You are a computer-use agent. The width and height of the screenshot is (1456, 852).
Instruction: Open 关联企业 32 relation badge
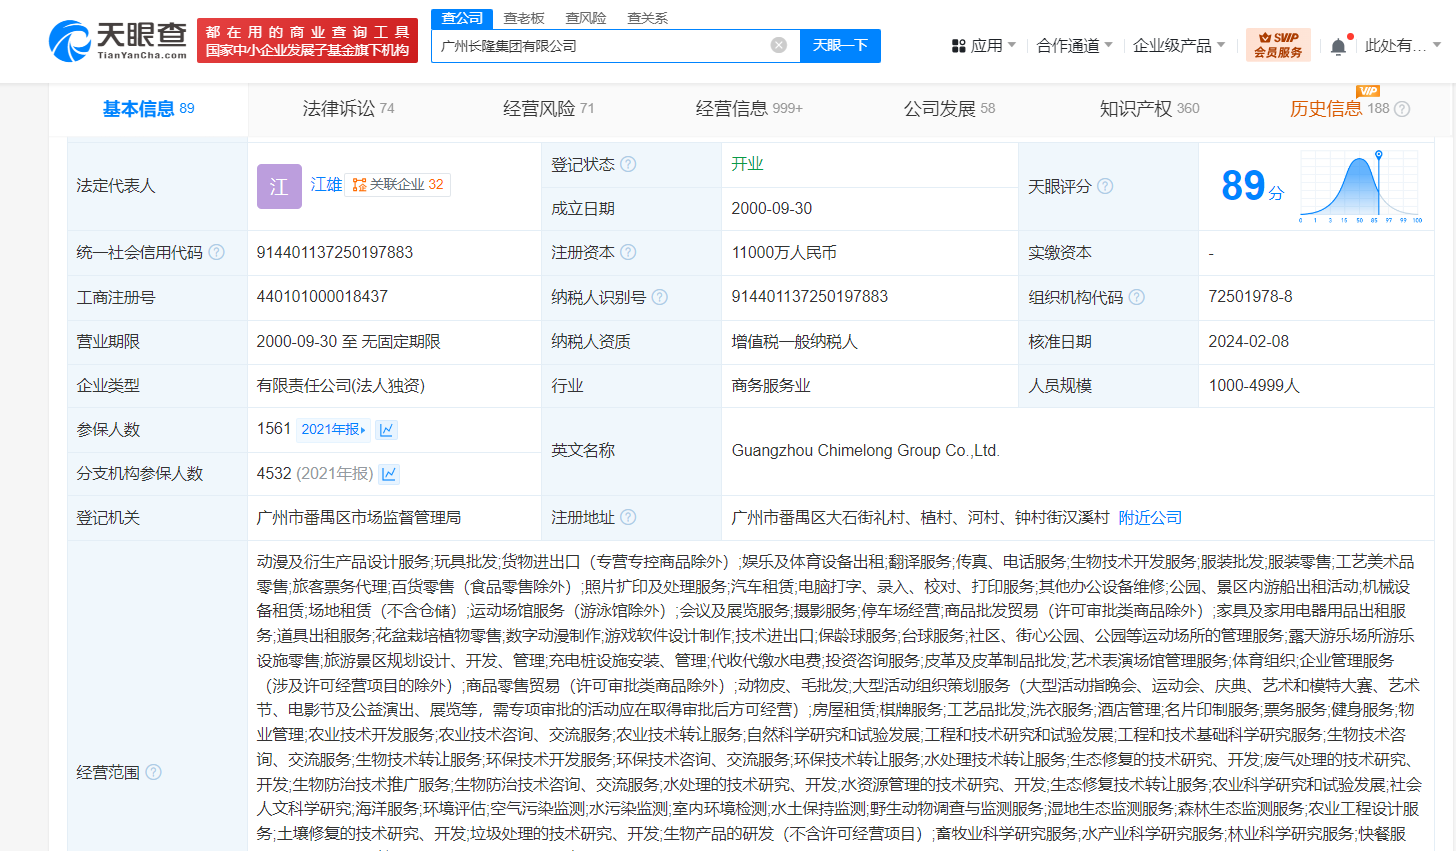point(398,185)
